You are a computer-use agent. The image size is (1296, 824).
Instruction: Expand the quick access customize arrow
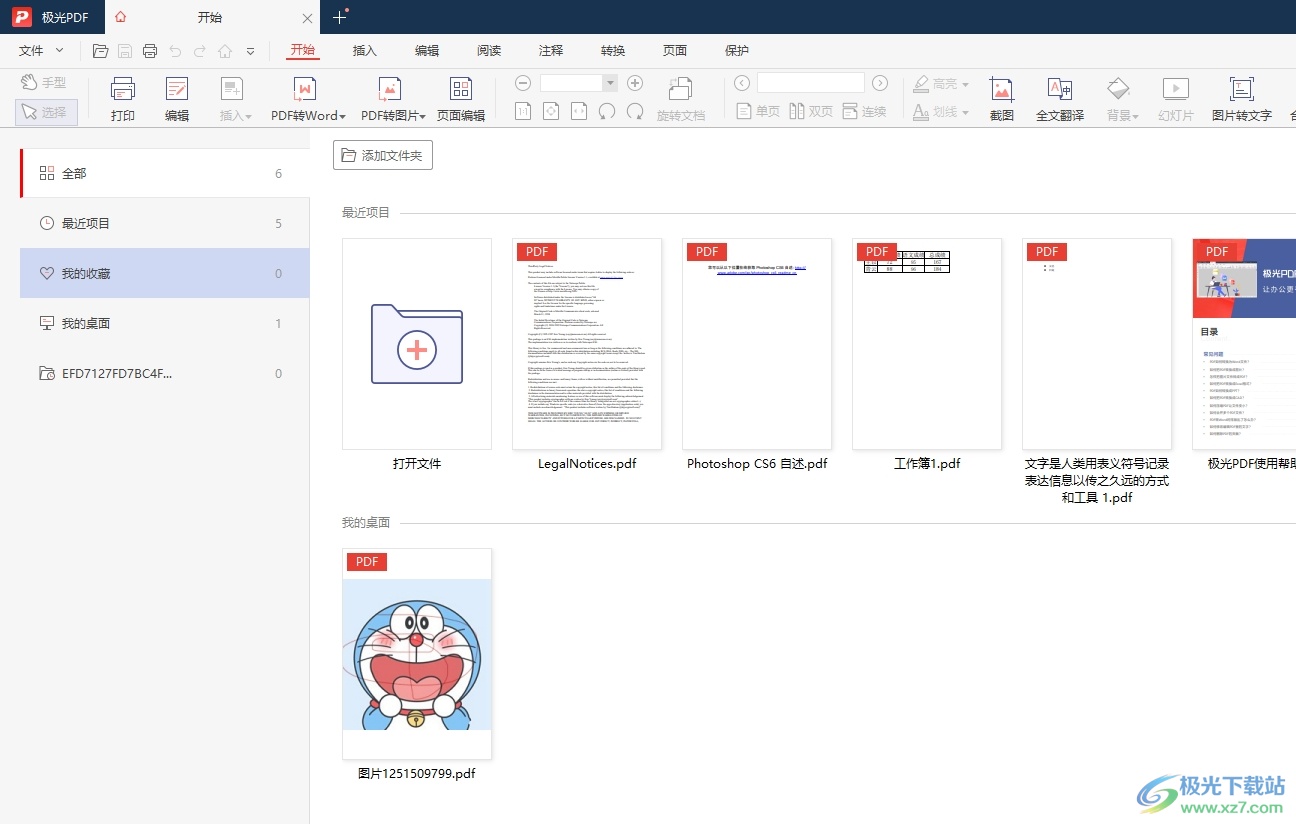point(250,51)
